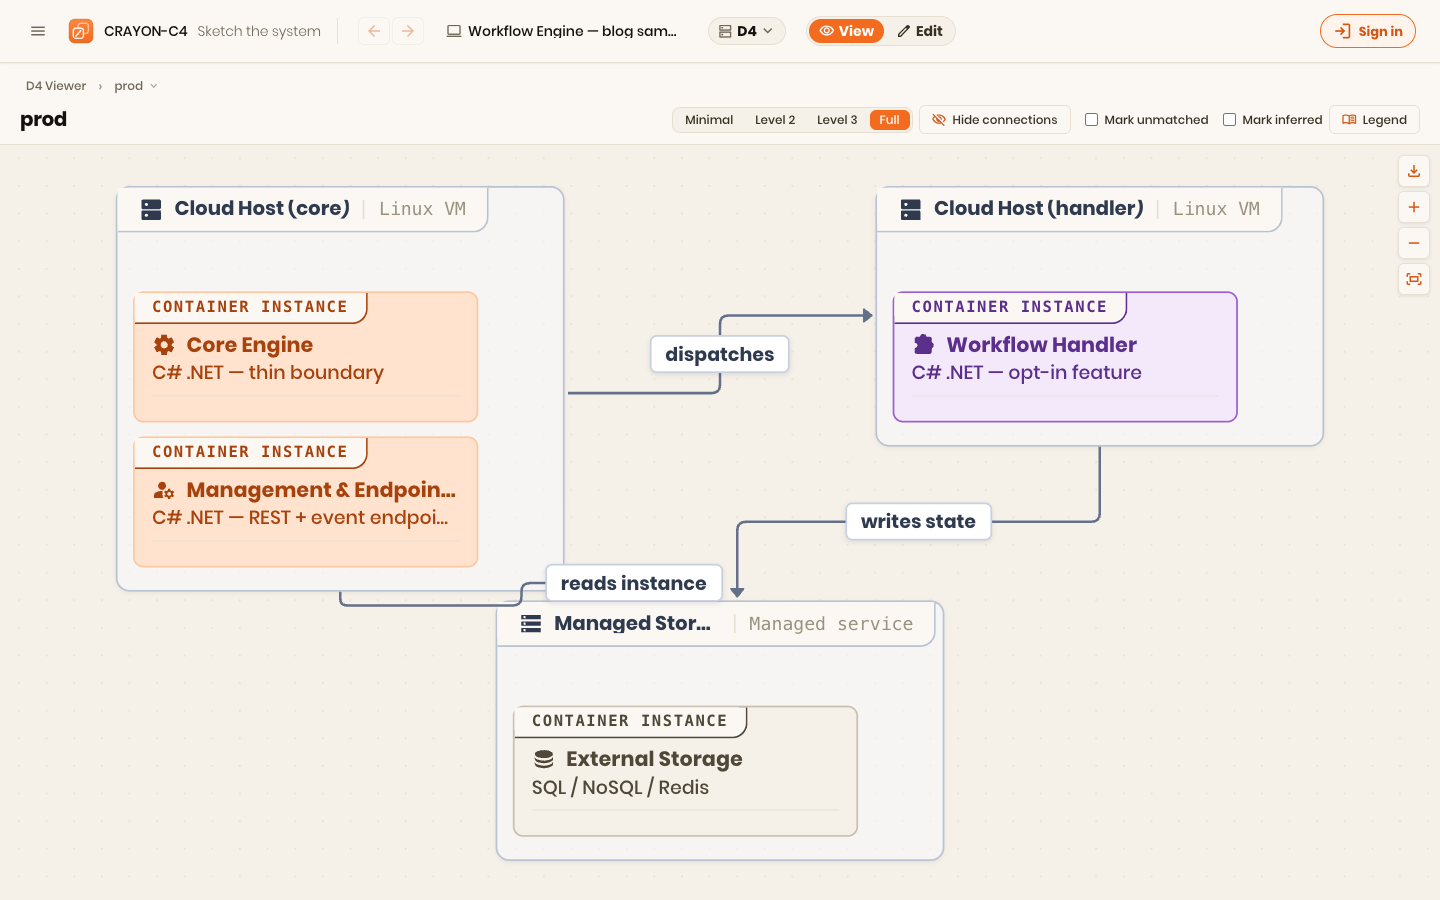This screenshot has width=1440, height=900.
Task: Click the Workflow Handler puzzle icon
Action: [x=924, y=345]
